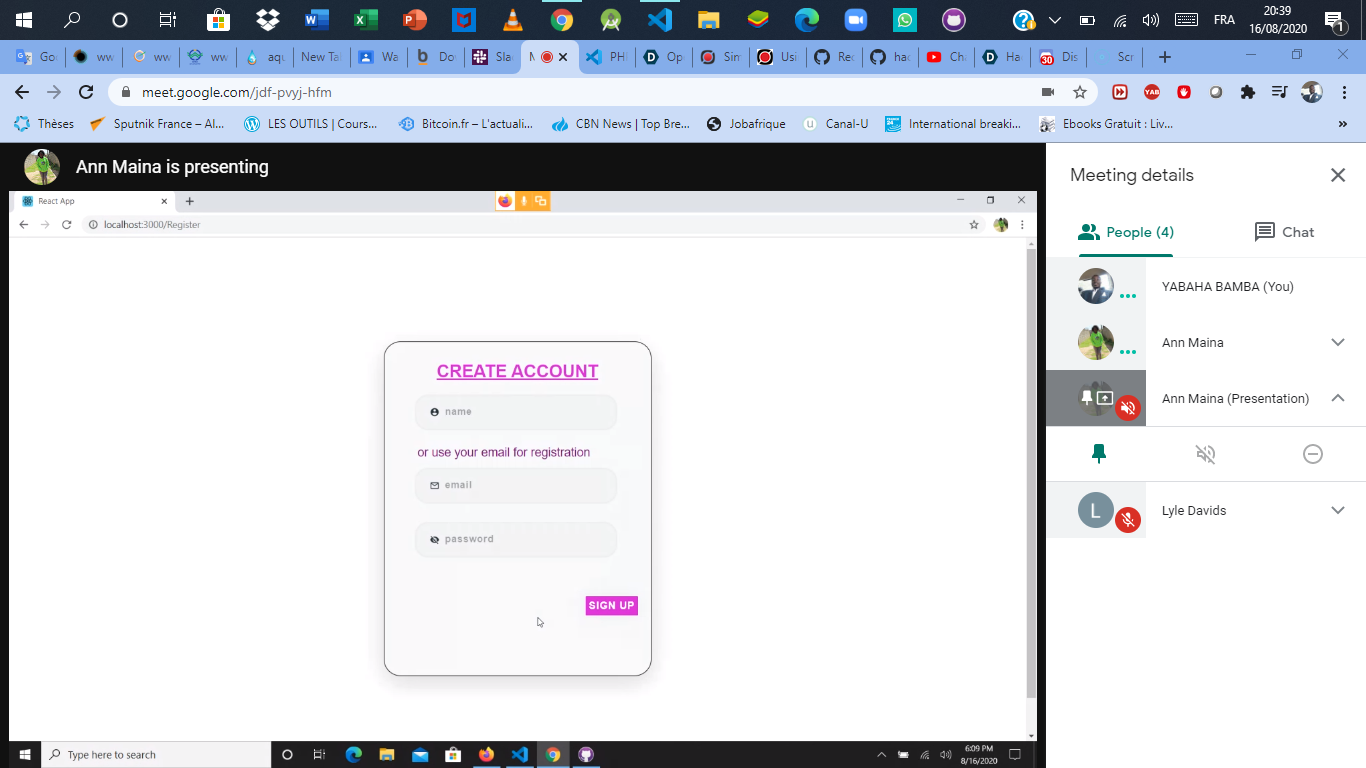Open CBN News bookmark
The image size is (1366, 768).
621,124
